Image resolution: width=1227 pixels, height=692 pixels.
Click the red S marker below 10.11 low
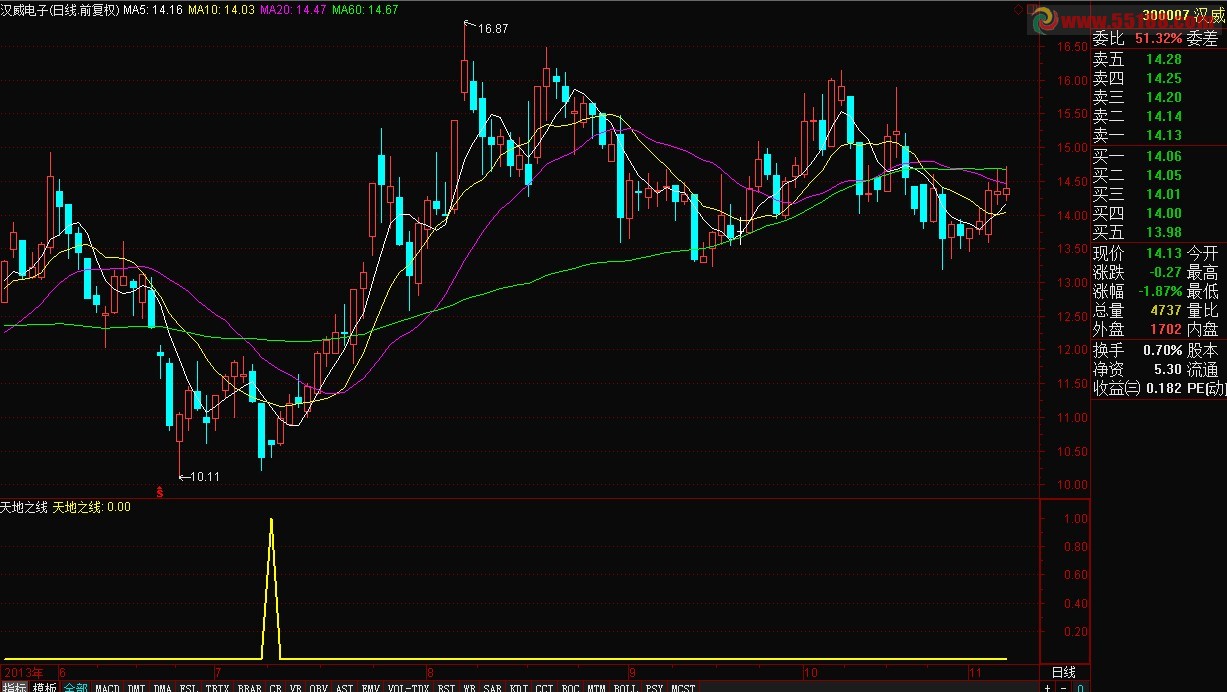(160, 491)
